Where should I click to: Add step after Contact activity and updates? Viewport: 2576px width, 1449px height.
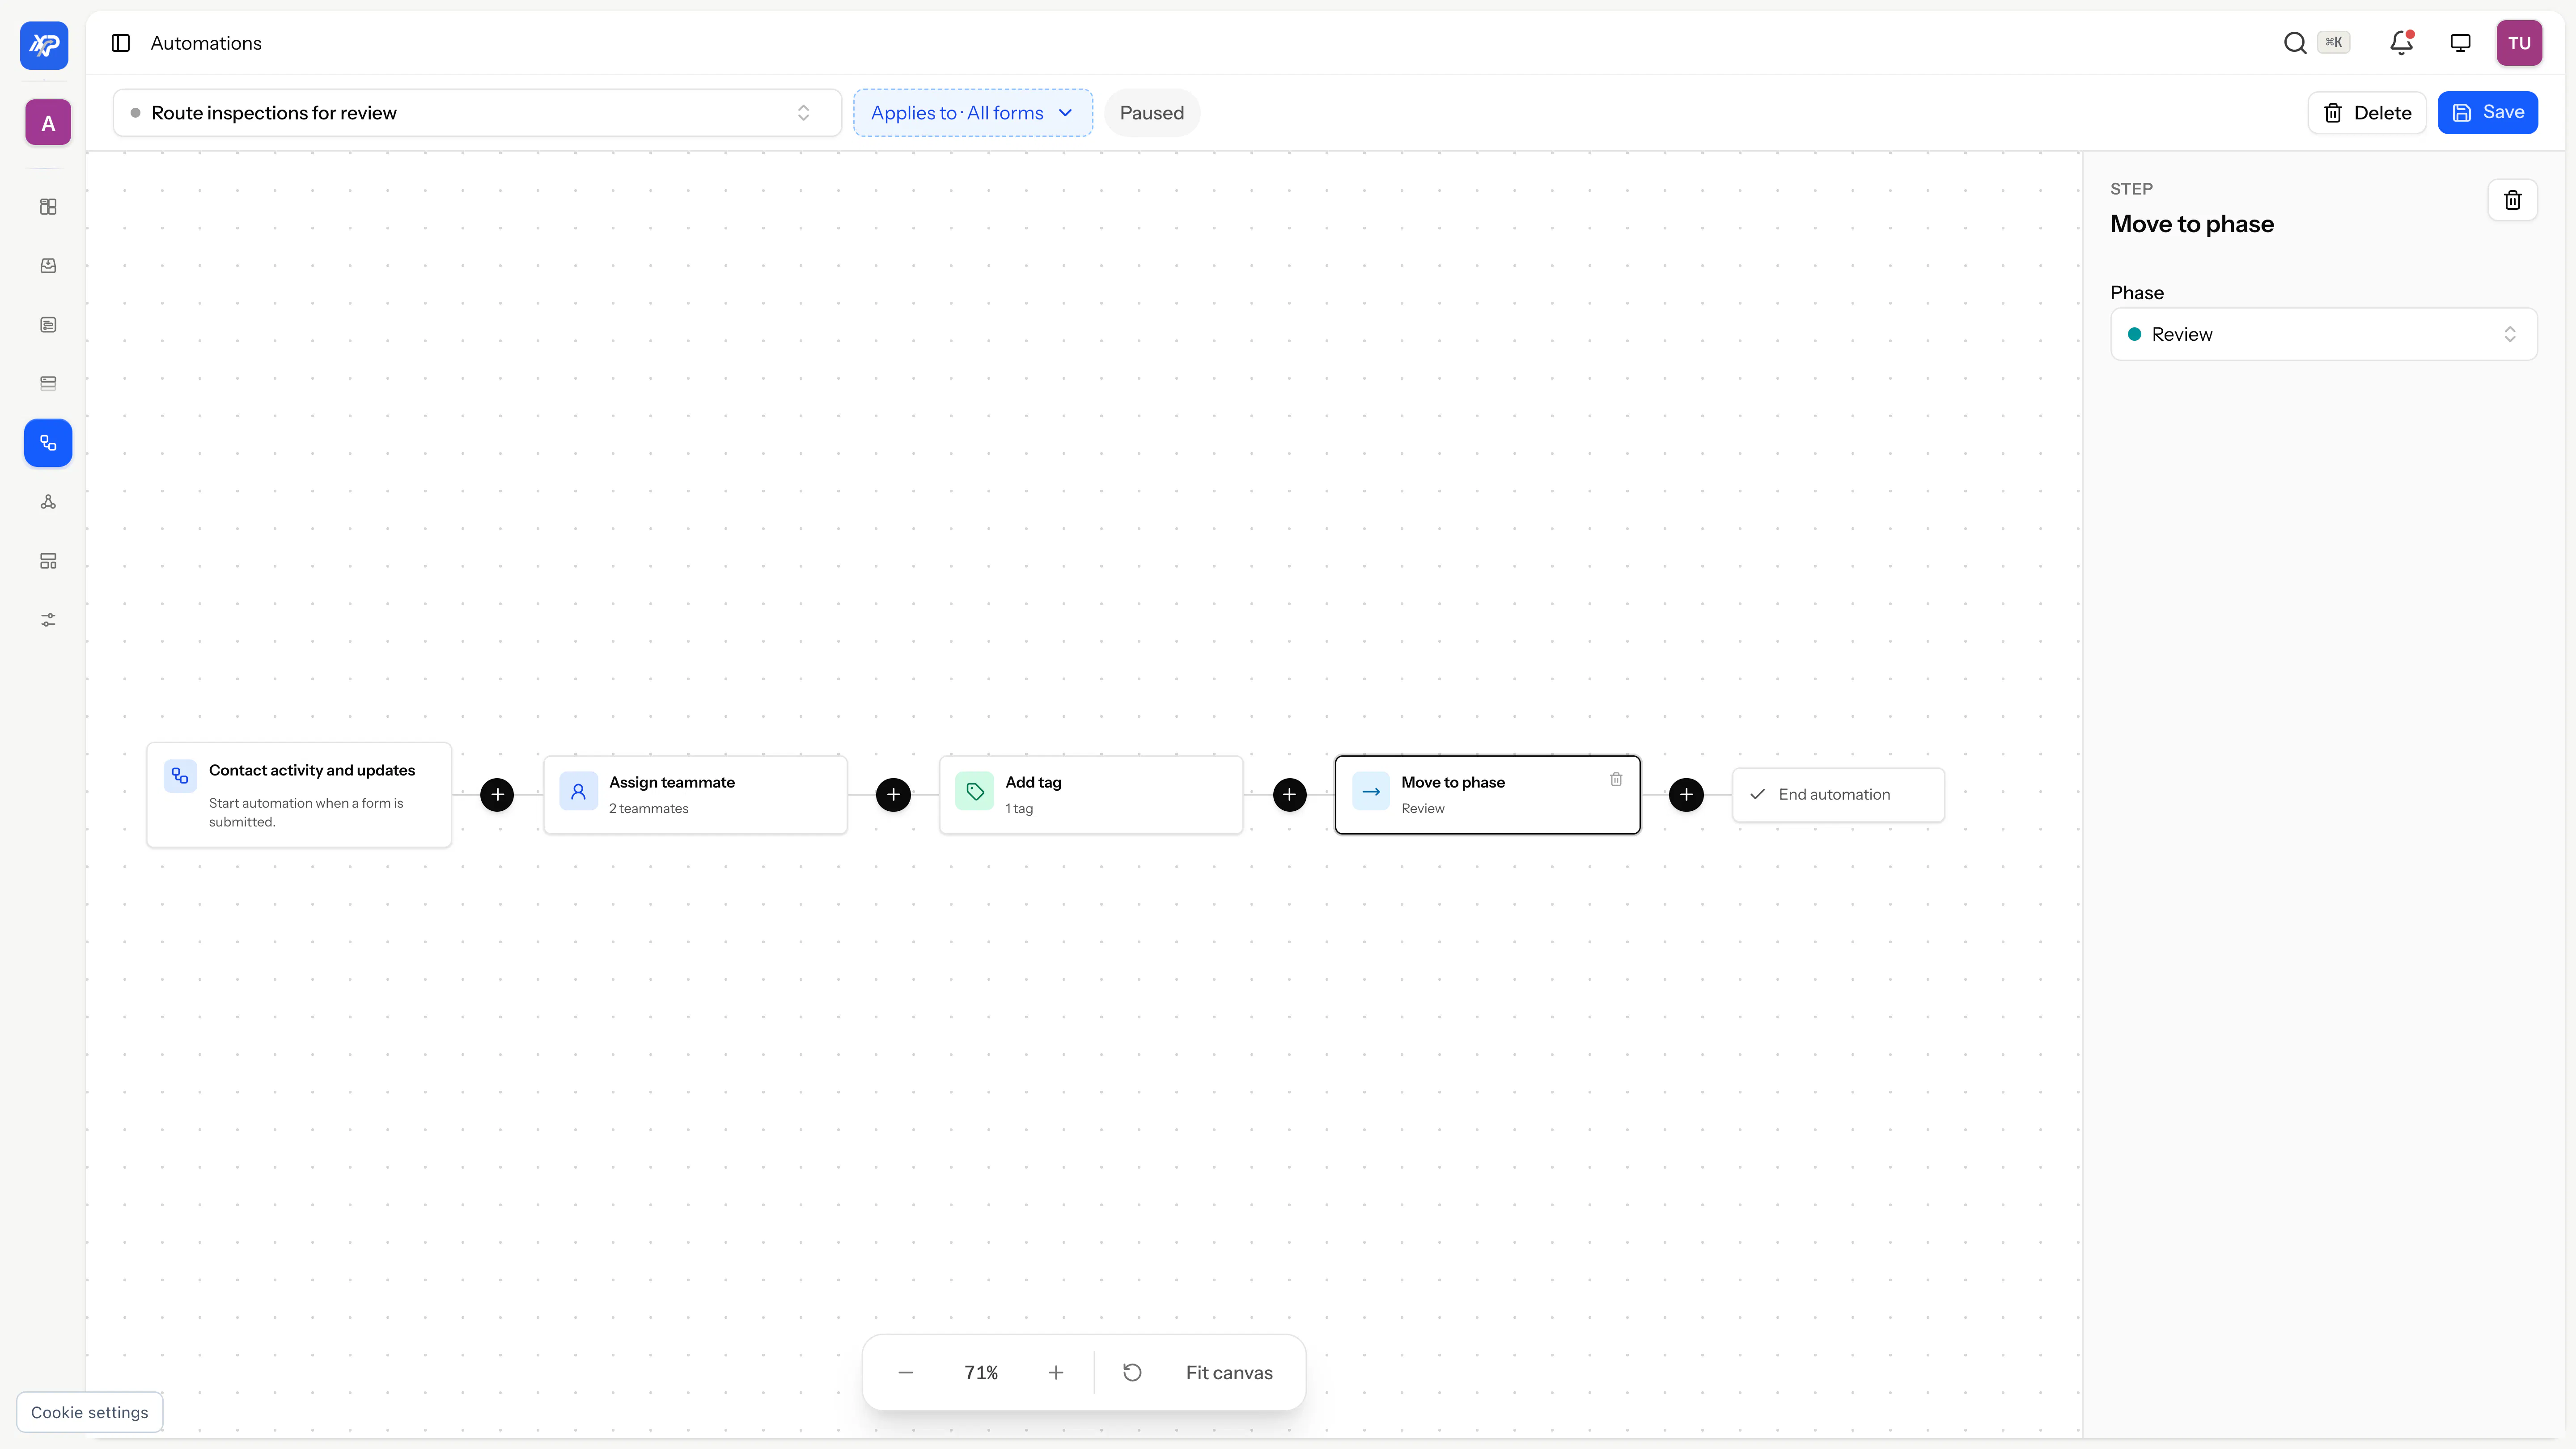click(497, 795)
